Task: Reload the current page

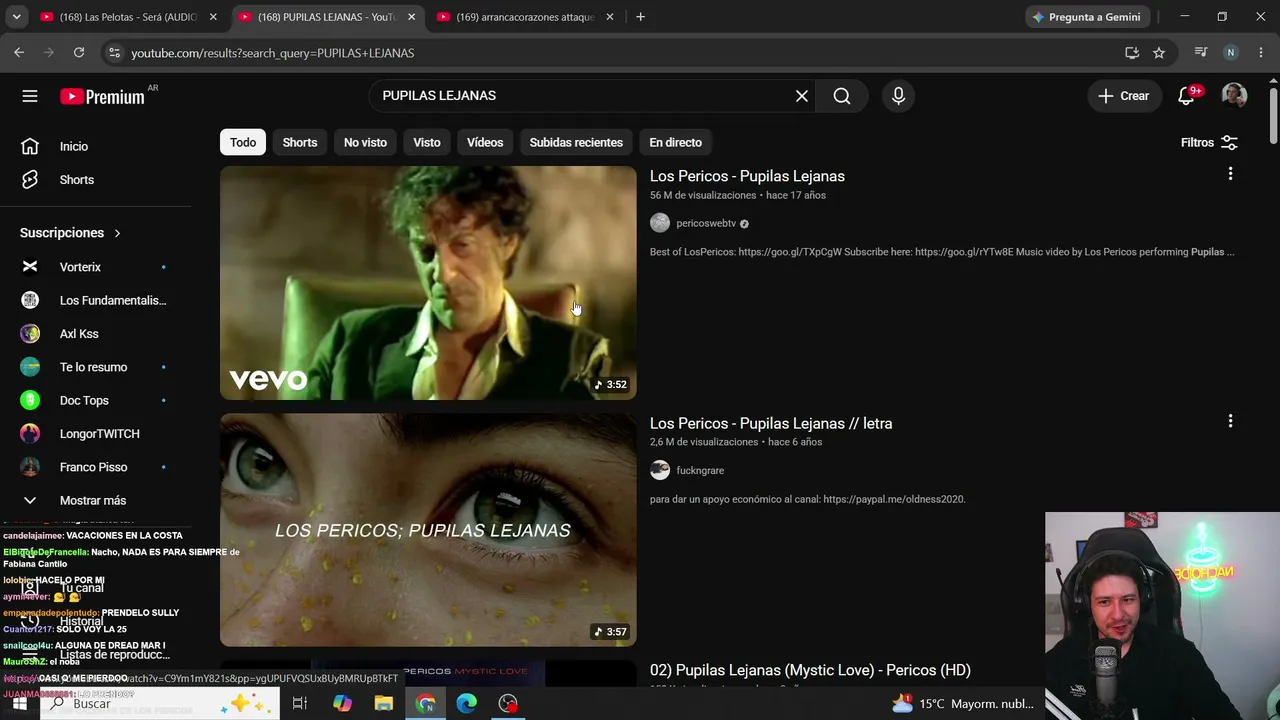Action: coord(79,52)
